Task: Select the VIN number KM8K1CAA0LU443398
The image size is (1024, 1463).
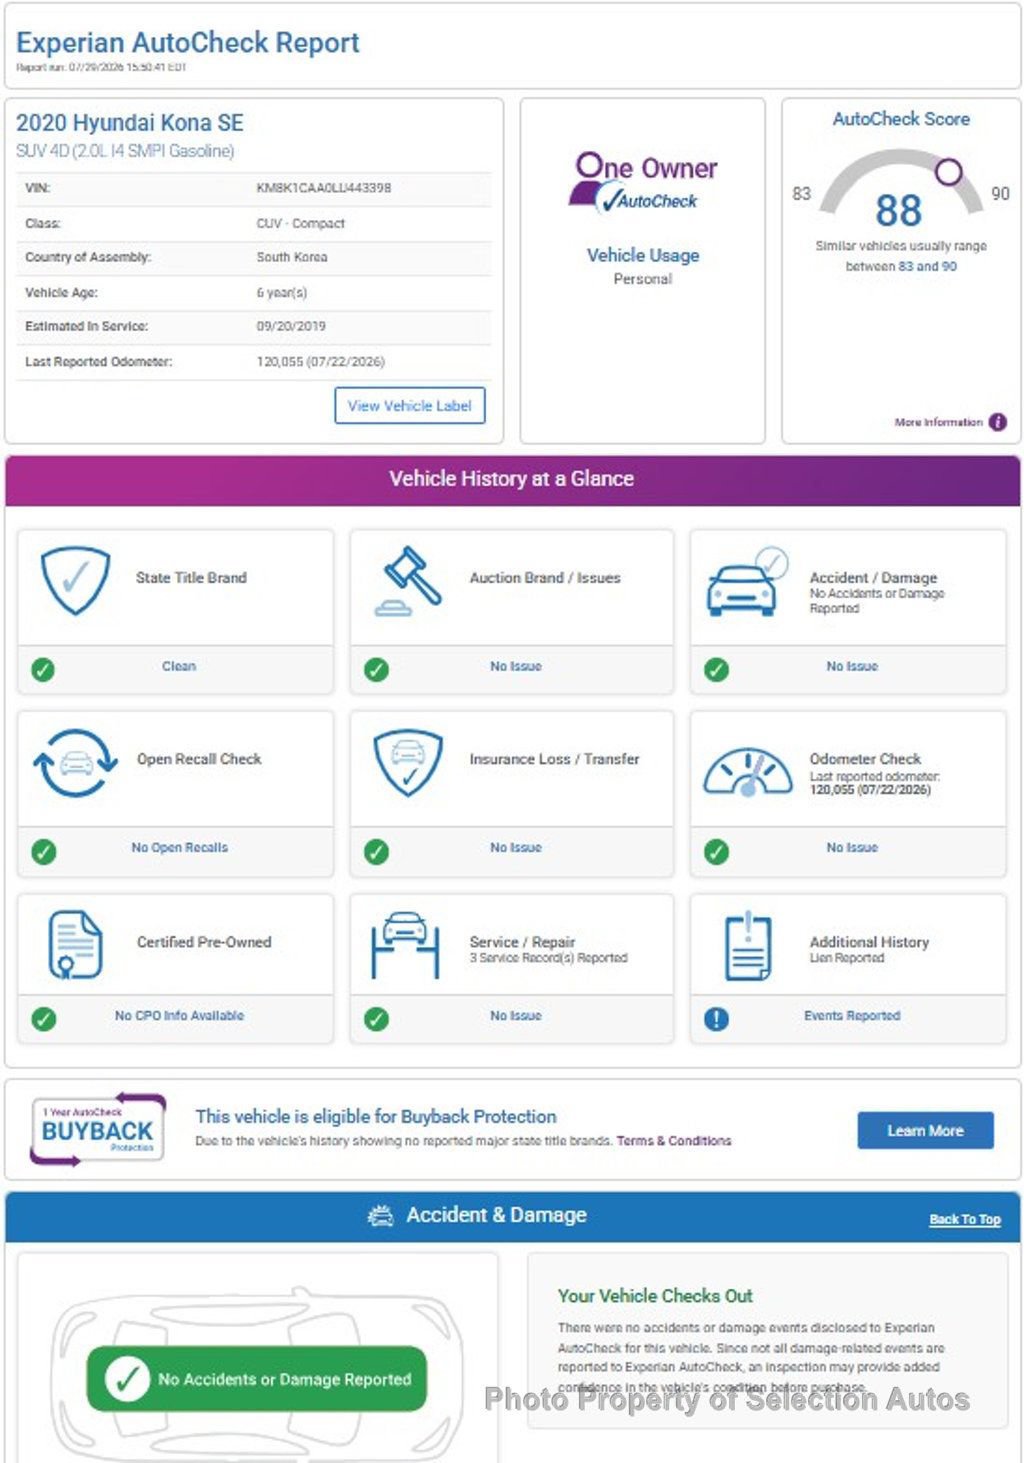Action: tap(324, 188)
